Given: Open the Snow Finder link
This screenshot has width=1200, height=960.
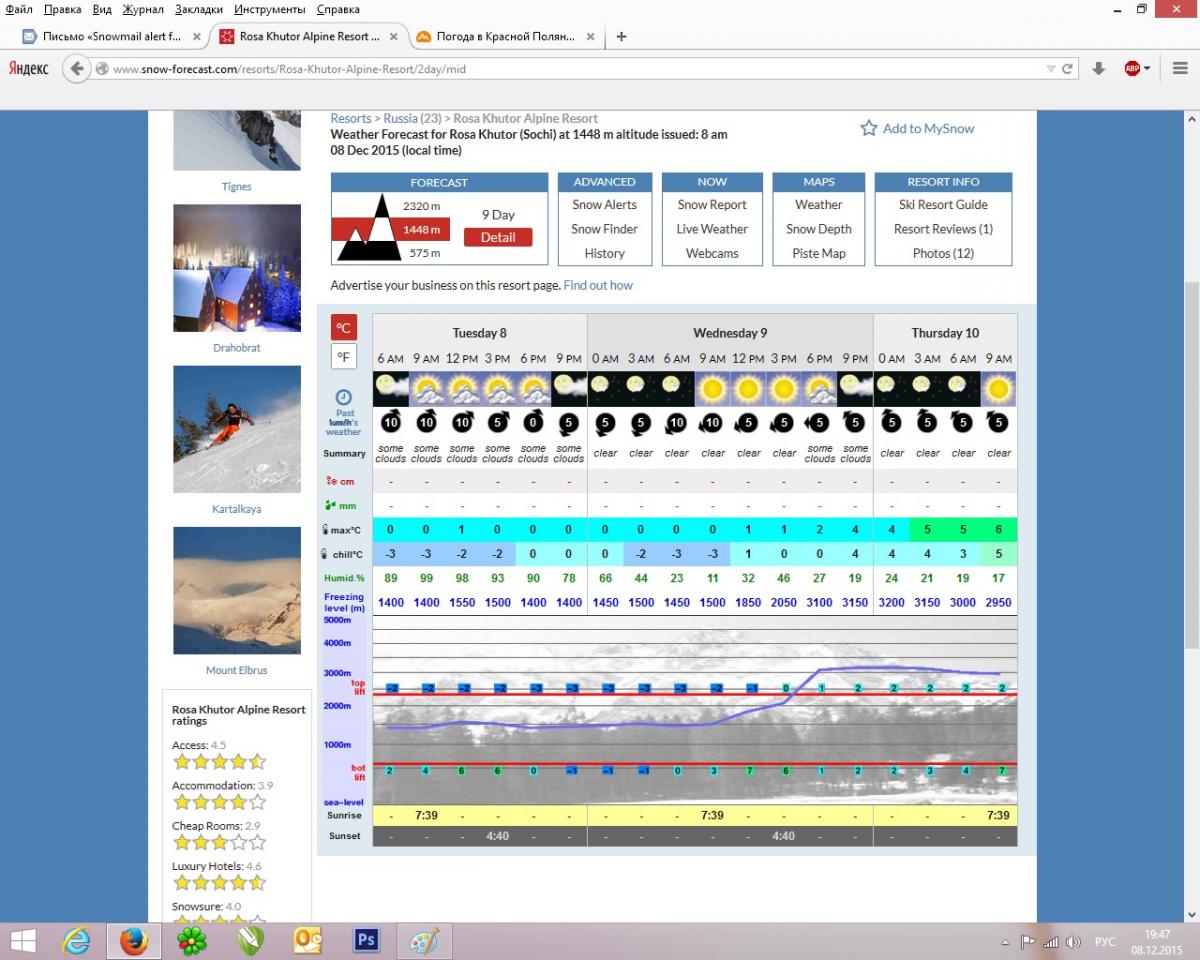Looking at the screenshot, I should (605, 229).
